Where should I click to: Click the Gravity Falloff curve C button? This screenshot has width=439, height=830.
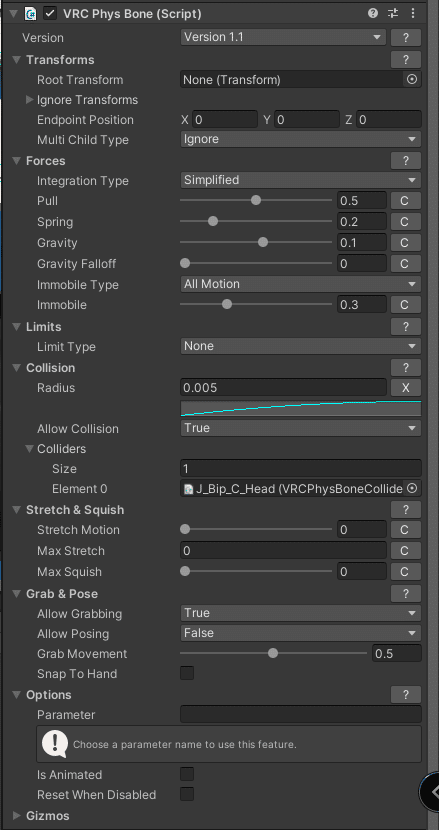tap(406, 263)
